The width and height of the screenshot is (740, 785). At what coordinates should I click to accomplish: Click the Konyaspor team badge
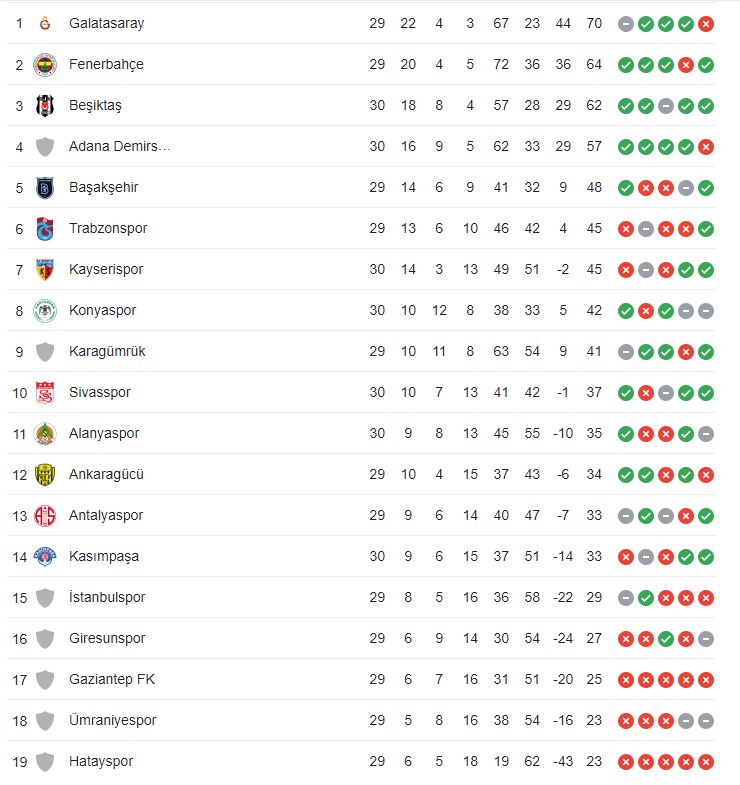(x=44, y=310)
